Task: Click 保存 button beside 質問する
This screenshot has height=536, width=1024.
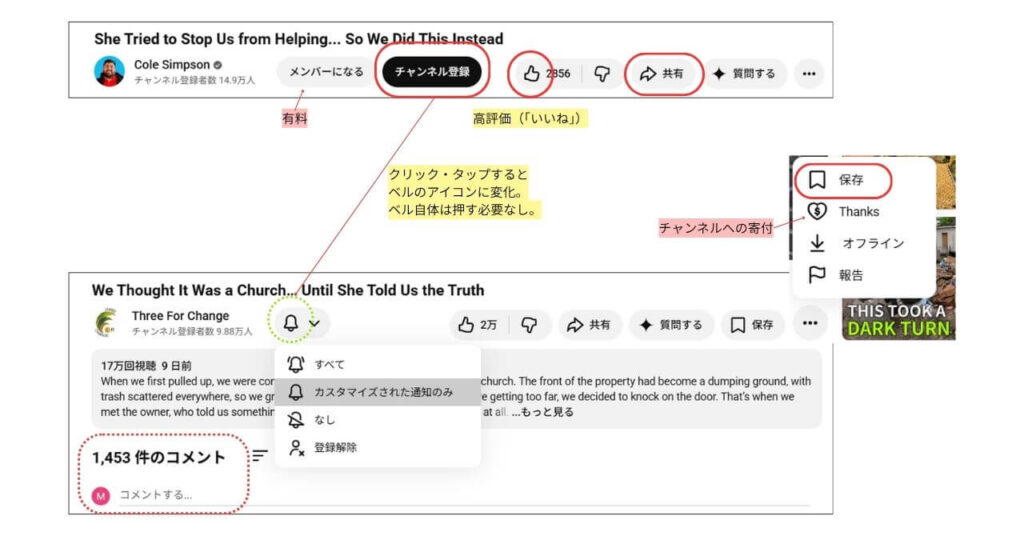Action: [752, 324]
